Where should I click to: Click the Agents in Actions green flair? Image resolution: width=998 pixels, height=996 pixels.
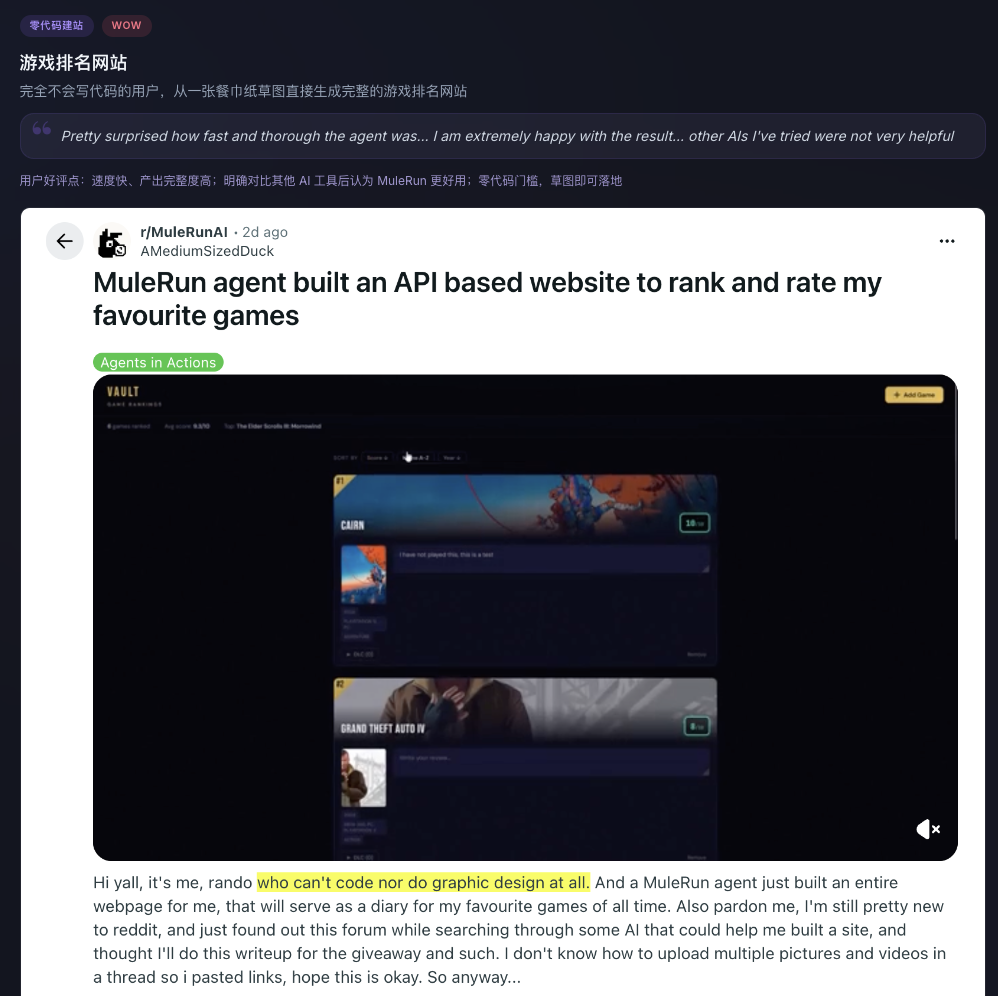click(x=158, y=362)
